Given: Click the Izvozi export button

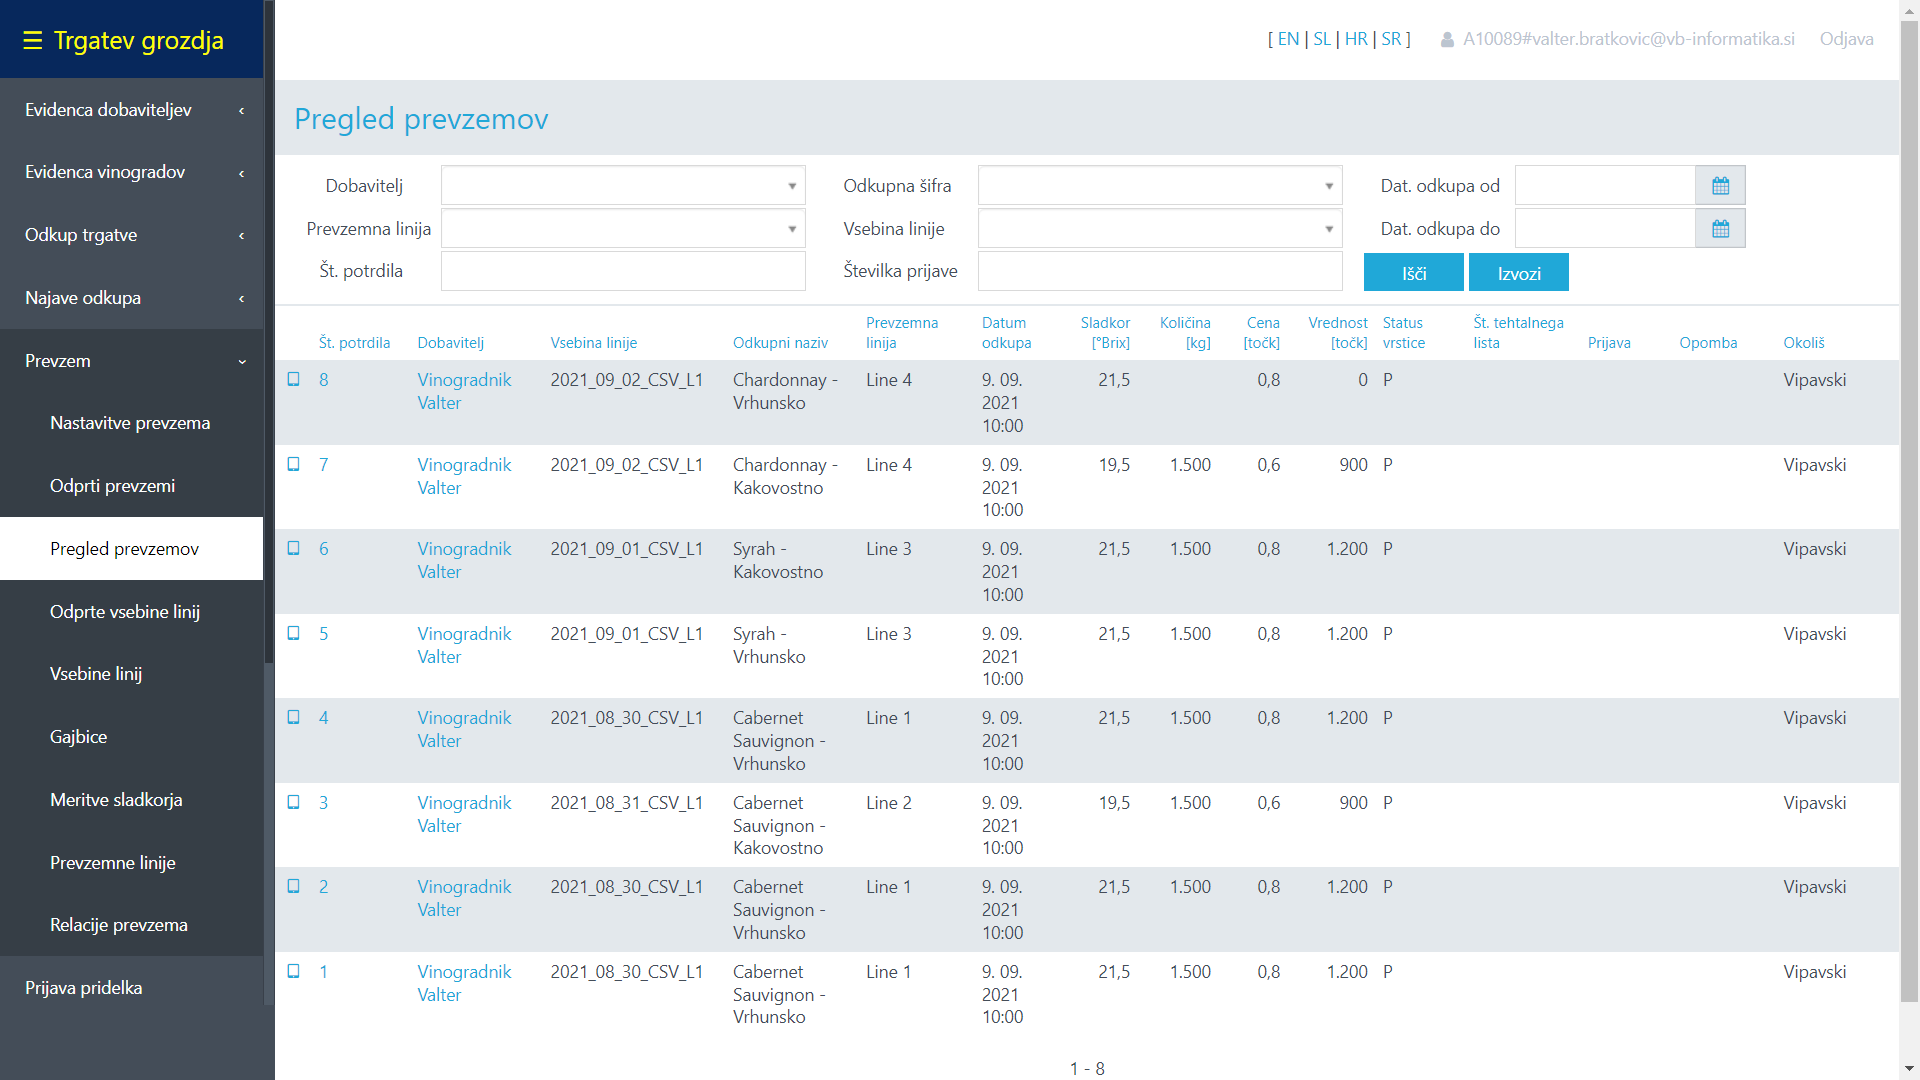Looking at the screenshot, I should coord(1519,273).
